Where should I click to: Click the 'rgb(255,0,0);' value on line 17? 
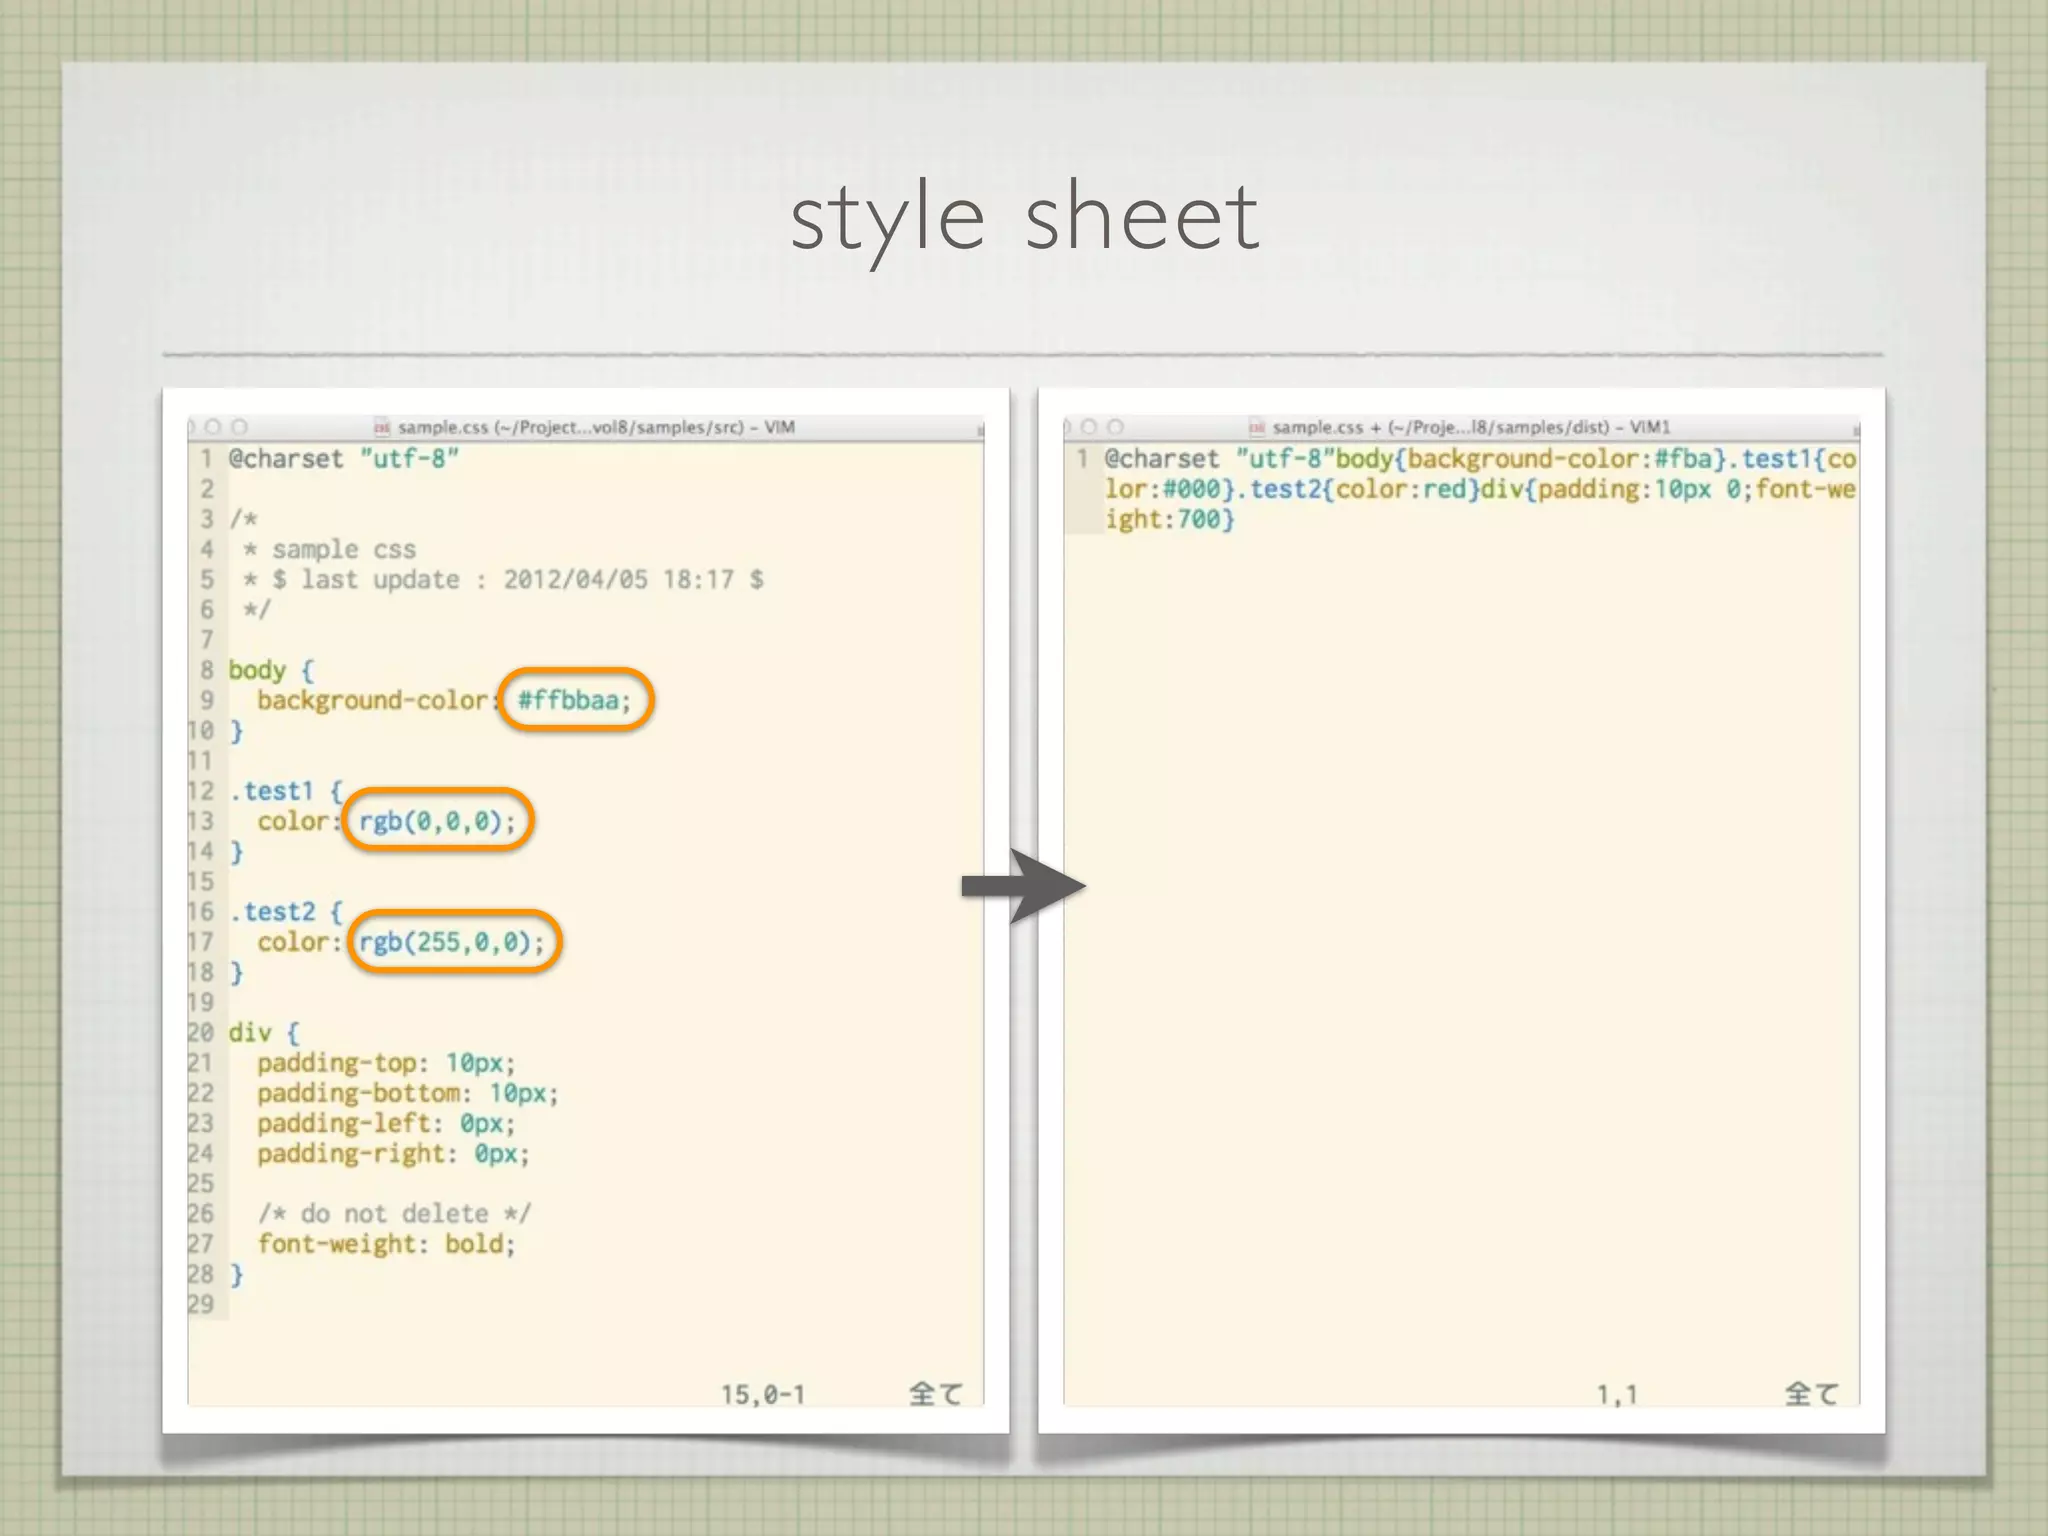coord(452,942)
